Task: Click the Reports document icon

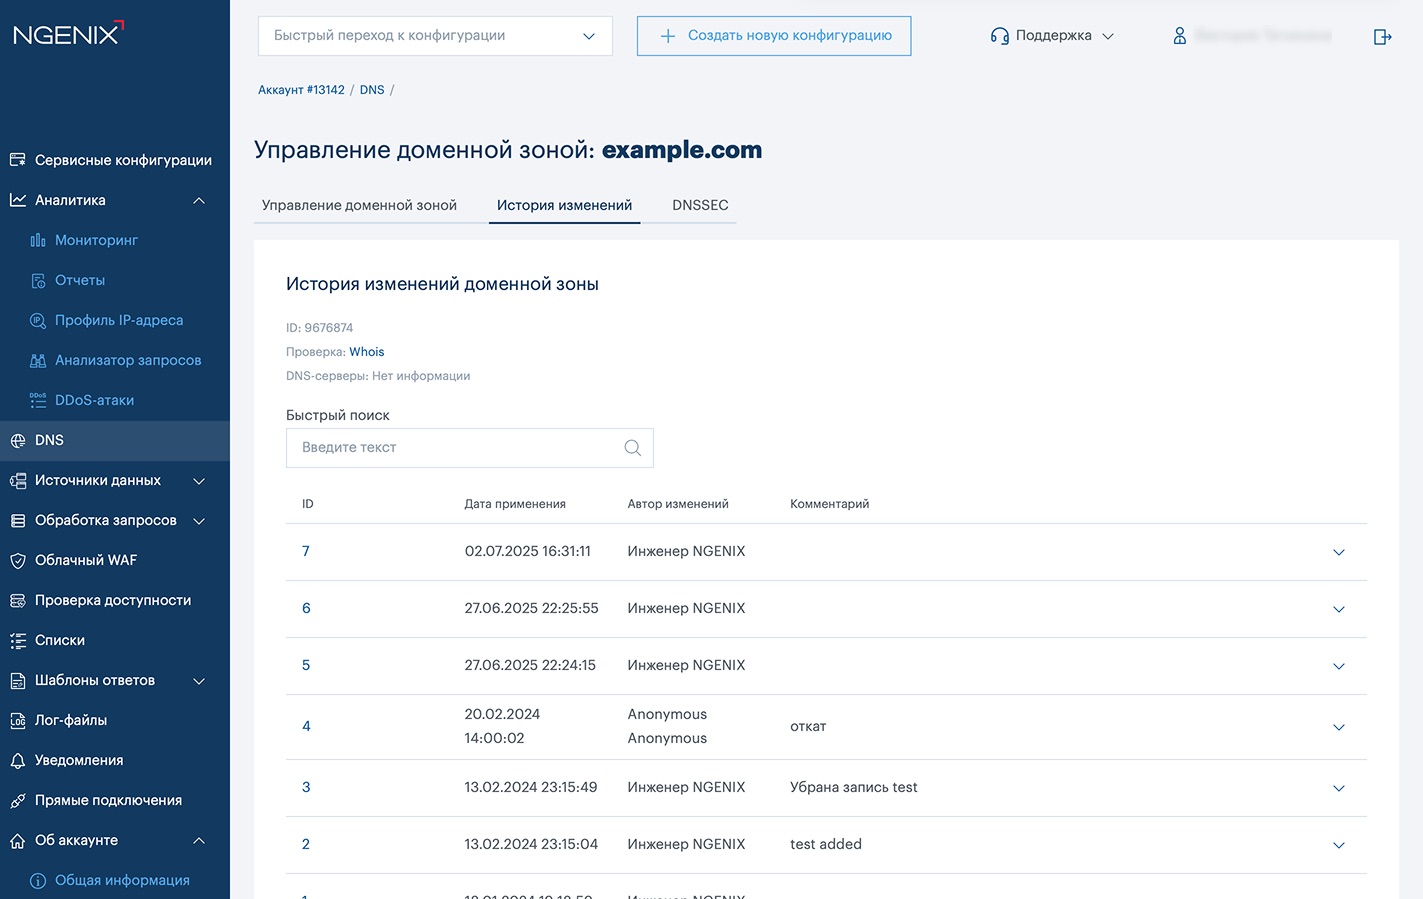Action: coord(38,280)
